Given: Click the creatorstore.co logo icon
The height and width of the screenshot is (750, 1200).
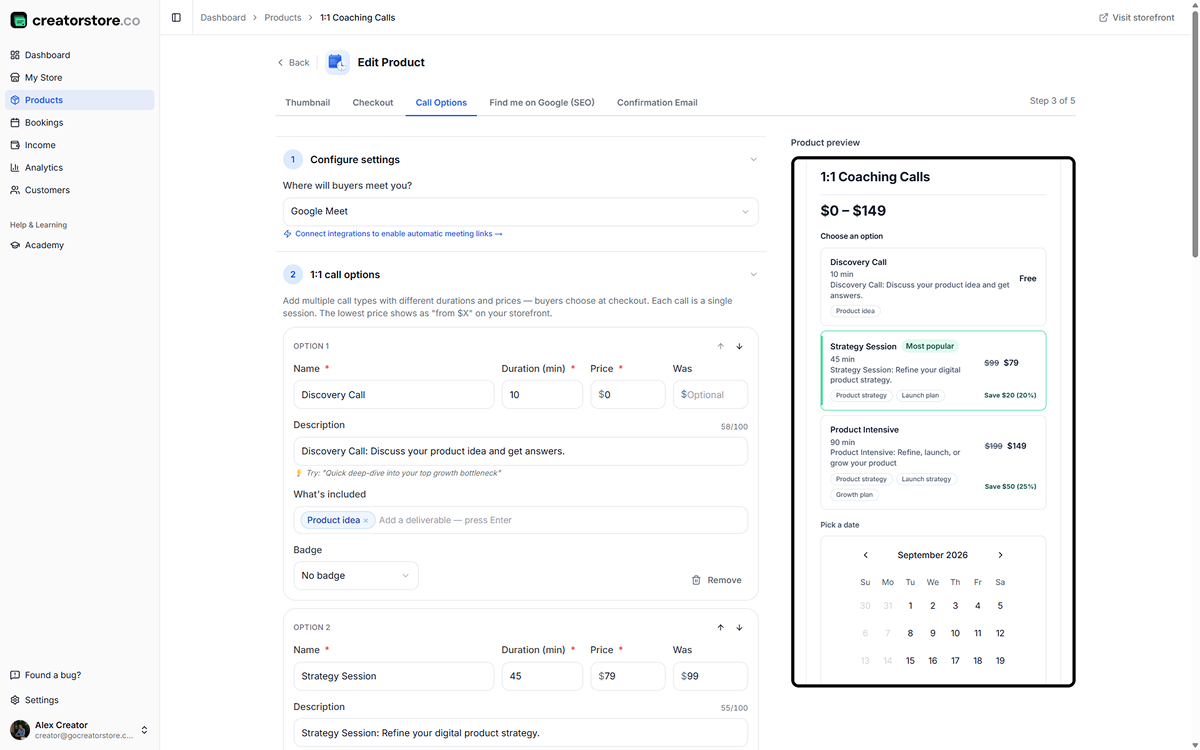Looking at the screenshot, I should (19, 20).
